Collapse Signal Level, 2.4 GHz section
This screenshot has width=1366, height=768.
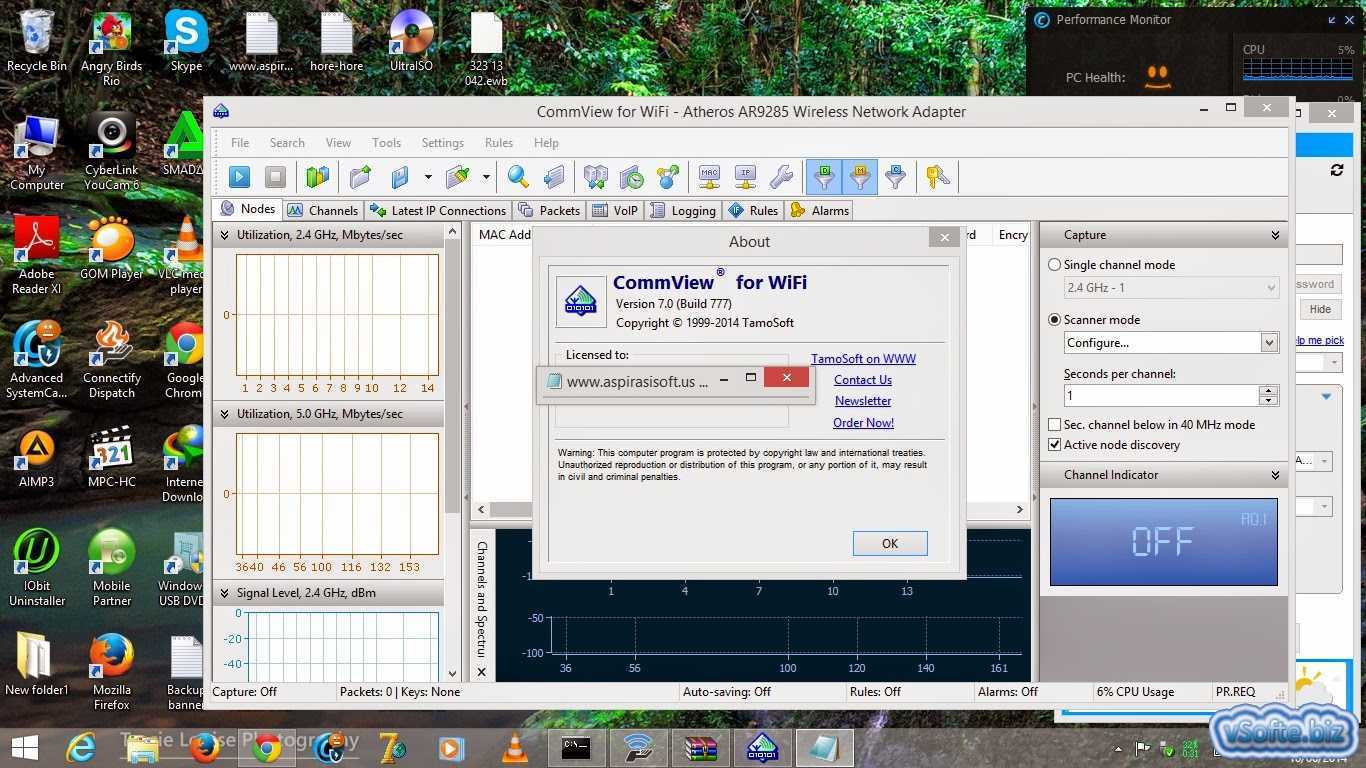click(x=223, y=593)
